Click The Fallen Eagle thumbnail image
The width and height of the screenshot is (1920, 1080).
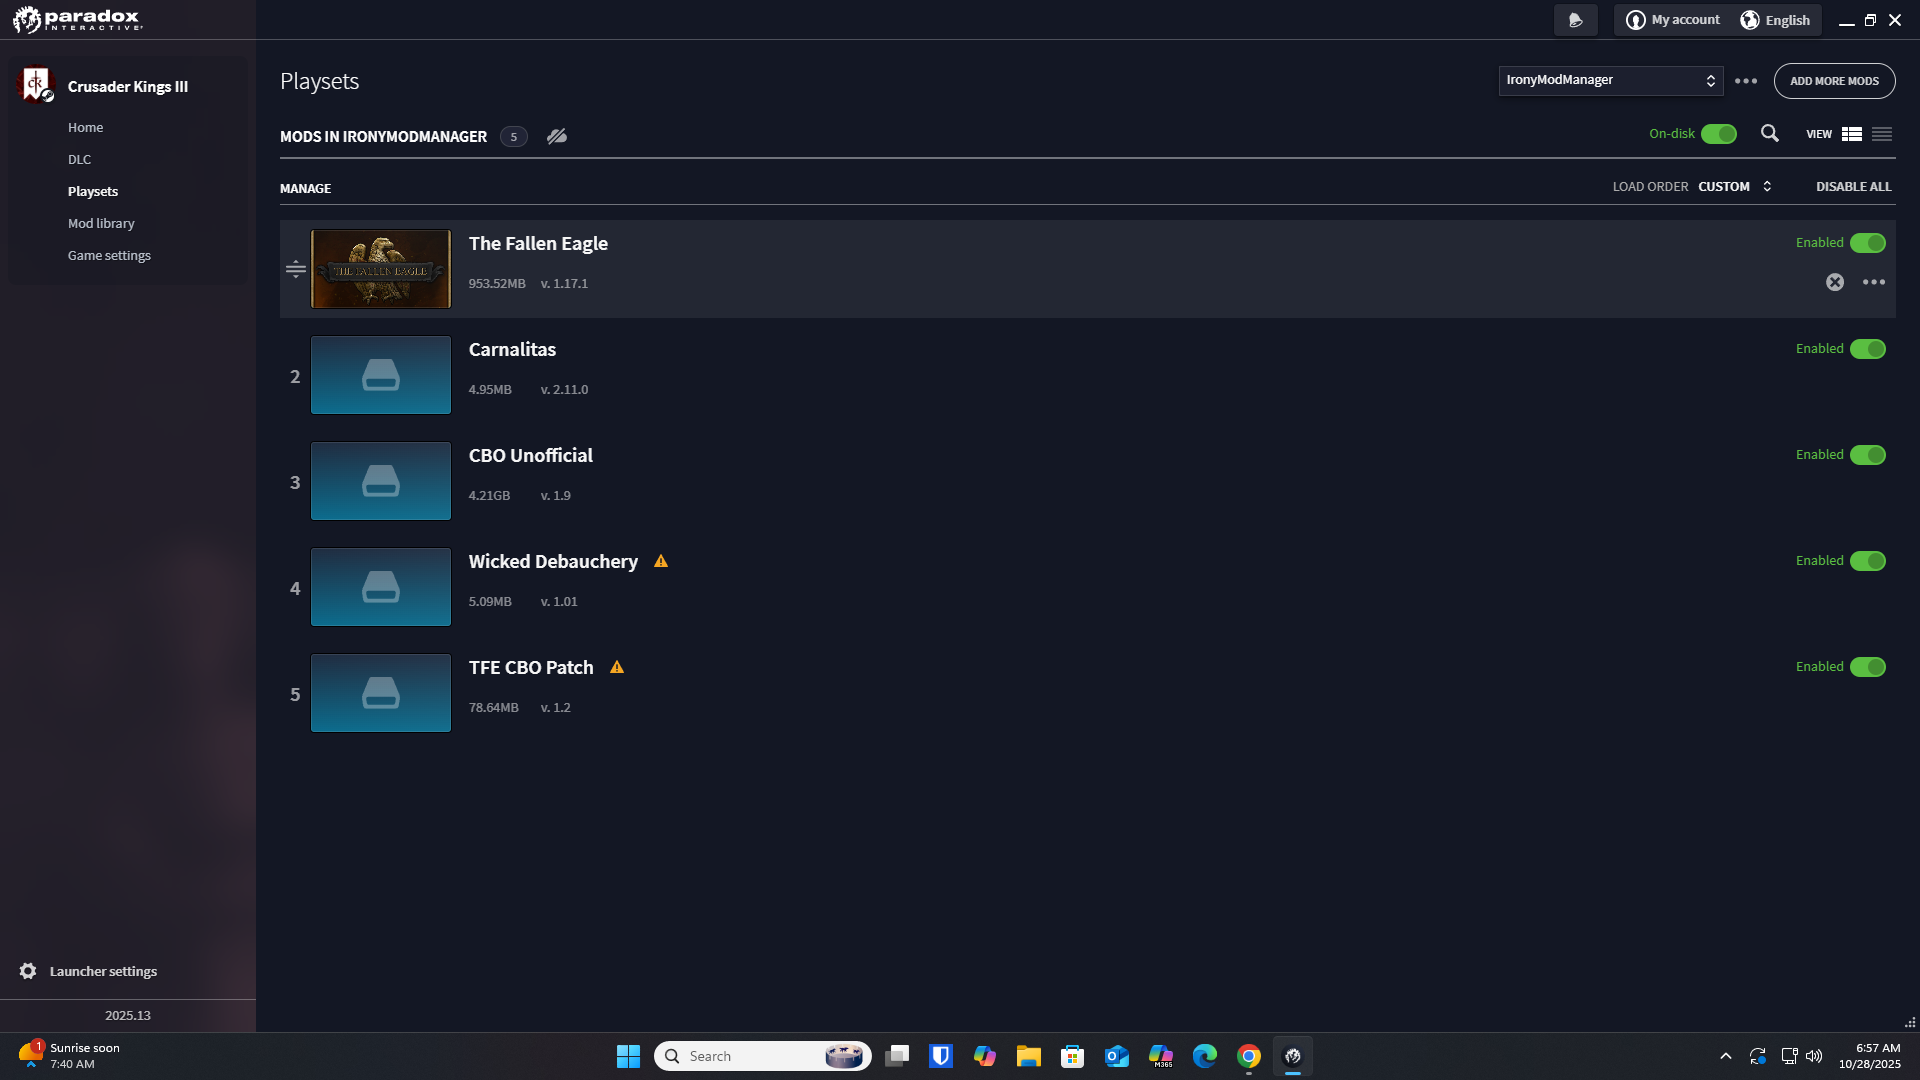pos(381,269)
